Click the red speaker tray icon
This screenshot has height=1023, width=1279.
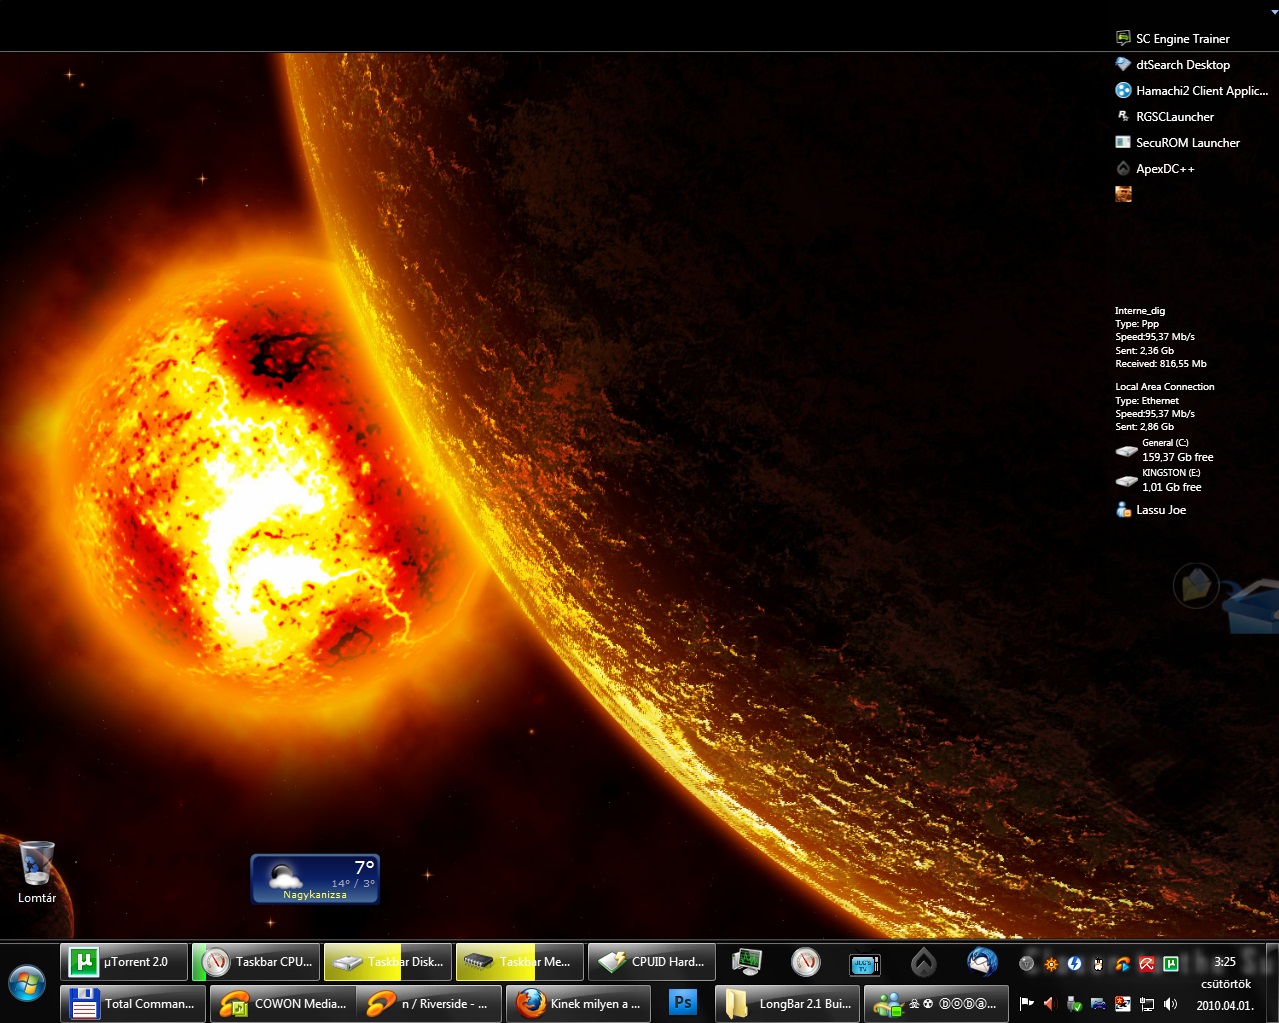click(x=1050, y=1004)
